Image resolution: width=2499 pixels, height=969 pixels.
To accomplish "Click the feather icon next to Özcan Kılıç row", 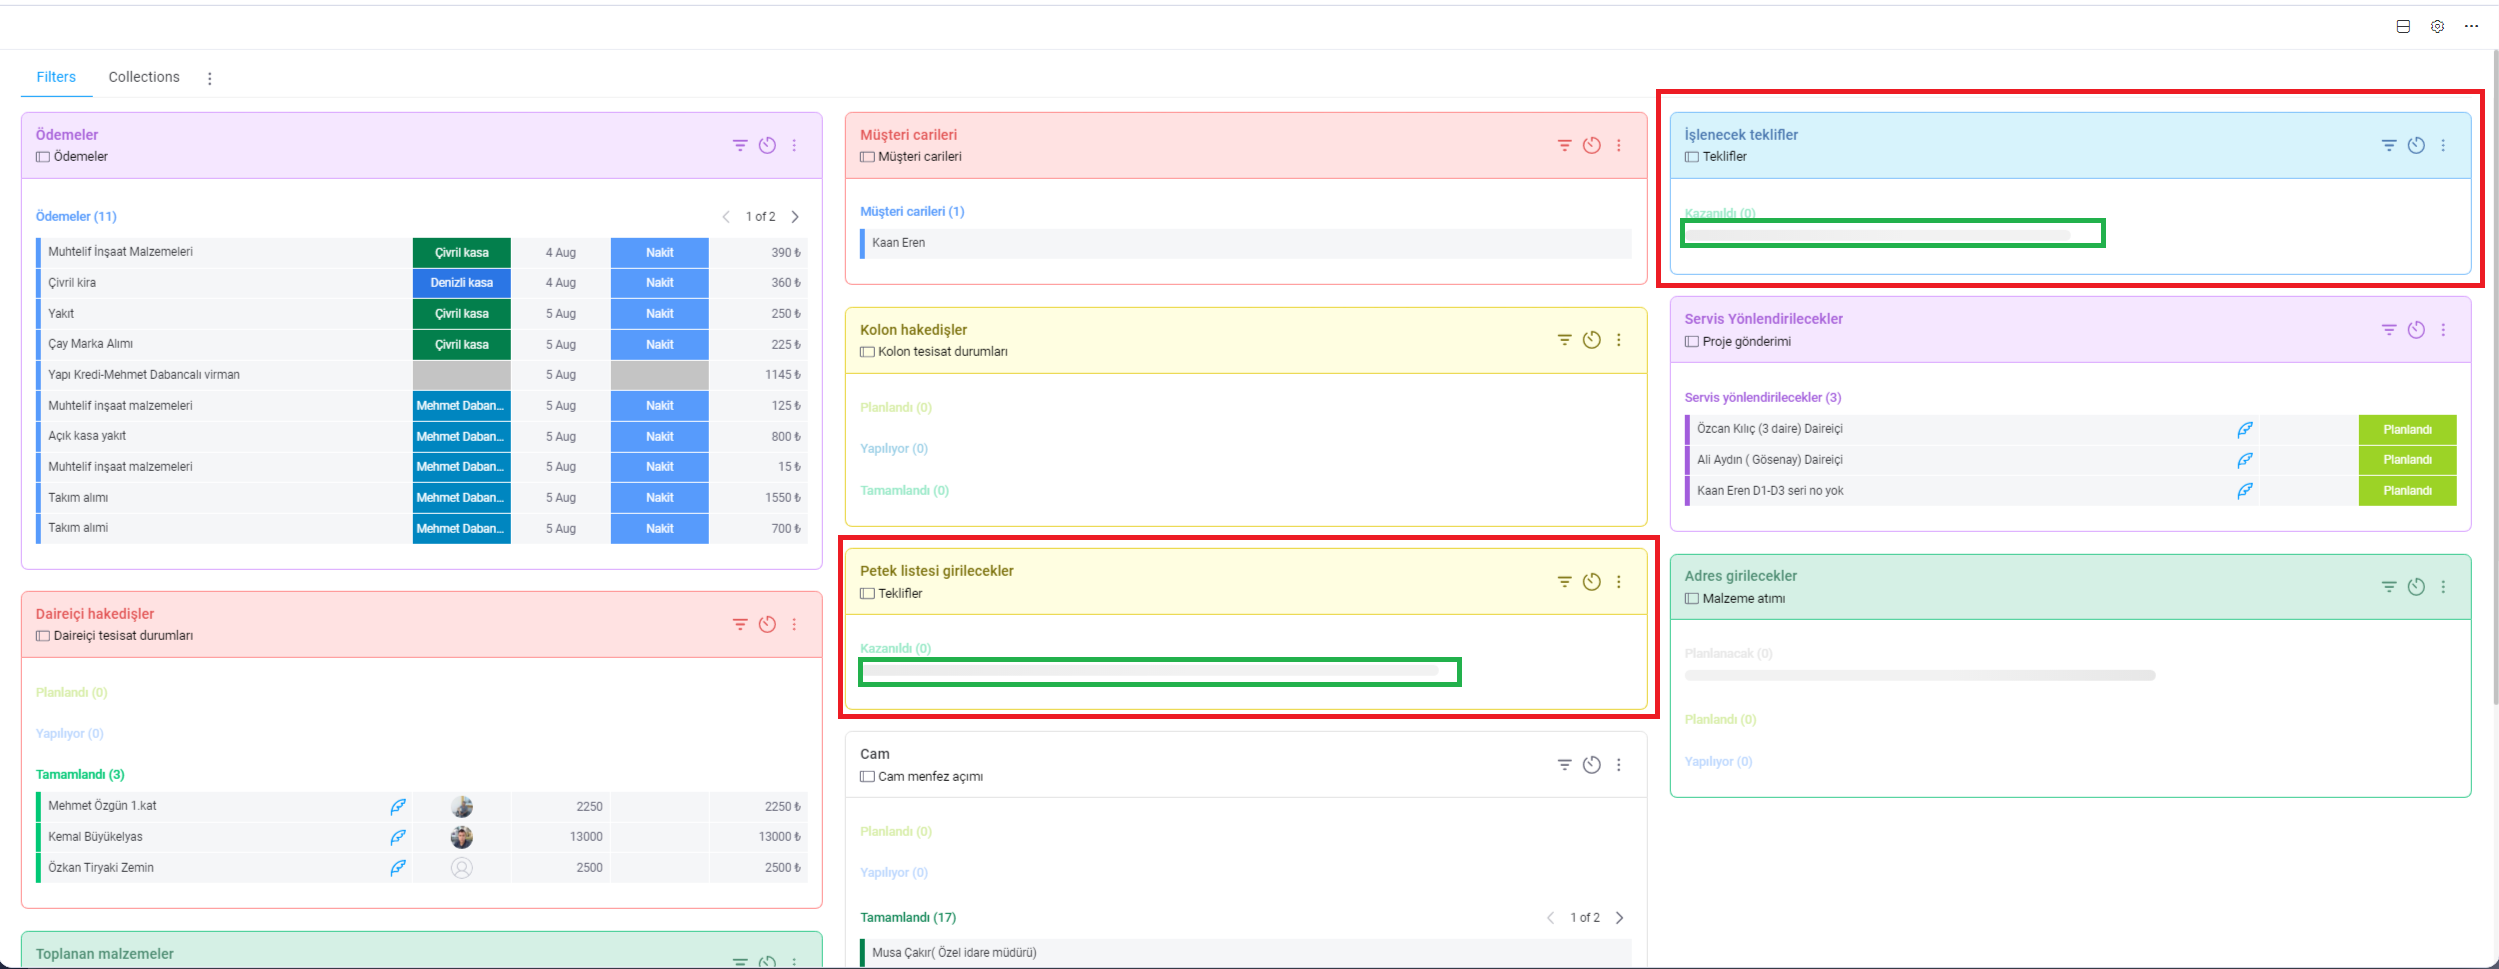I will [2245, 429].
